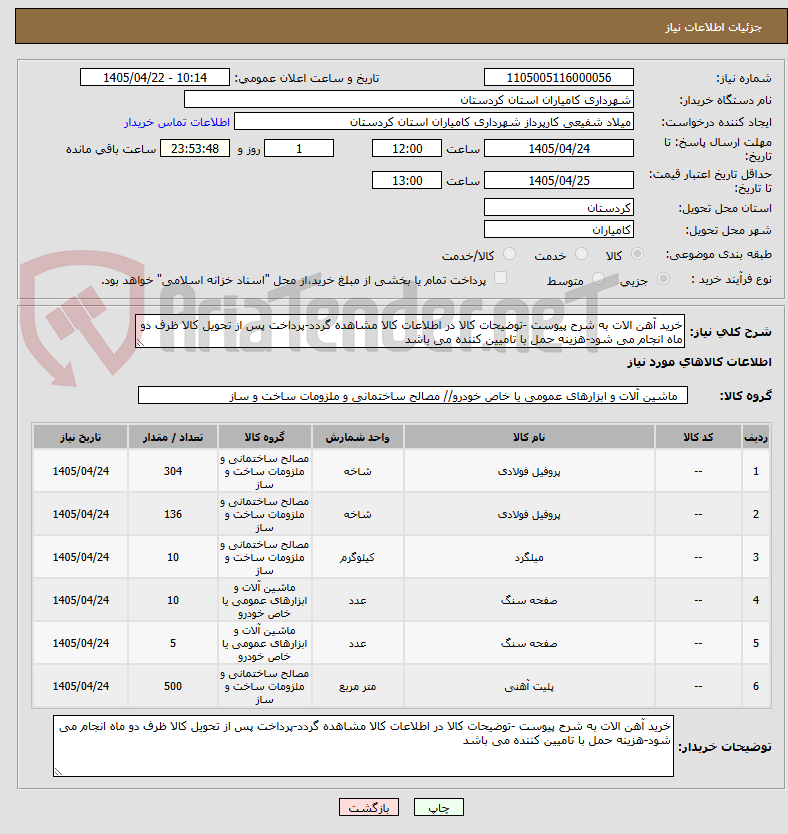This screenshot has width=788, height=834.
Task: Click the resize handle of buyer notes box
Action: coord(58,772)
